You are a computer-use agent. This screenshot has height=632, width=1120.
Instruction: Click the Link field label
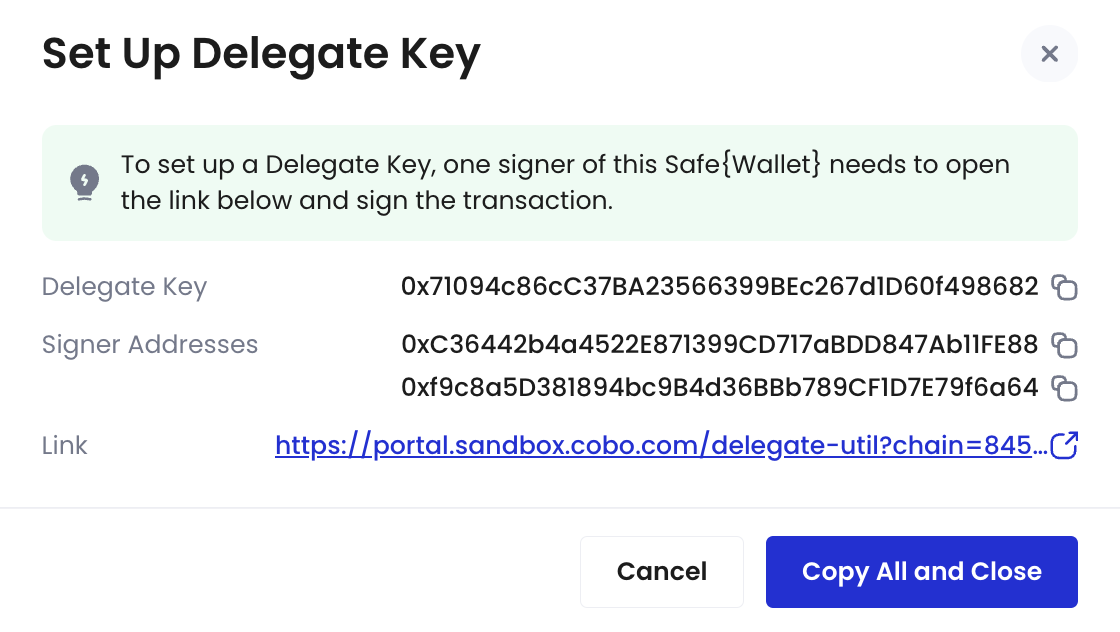coord(64,446)
